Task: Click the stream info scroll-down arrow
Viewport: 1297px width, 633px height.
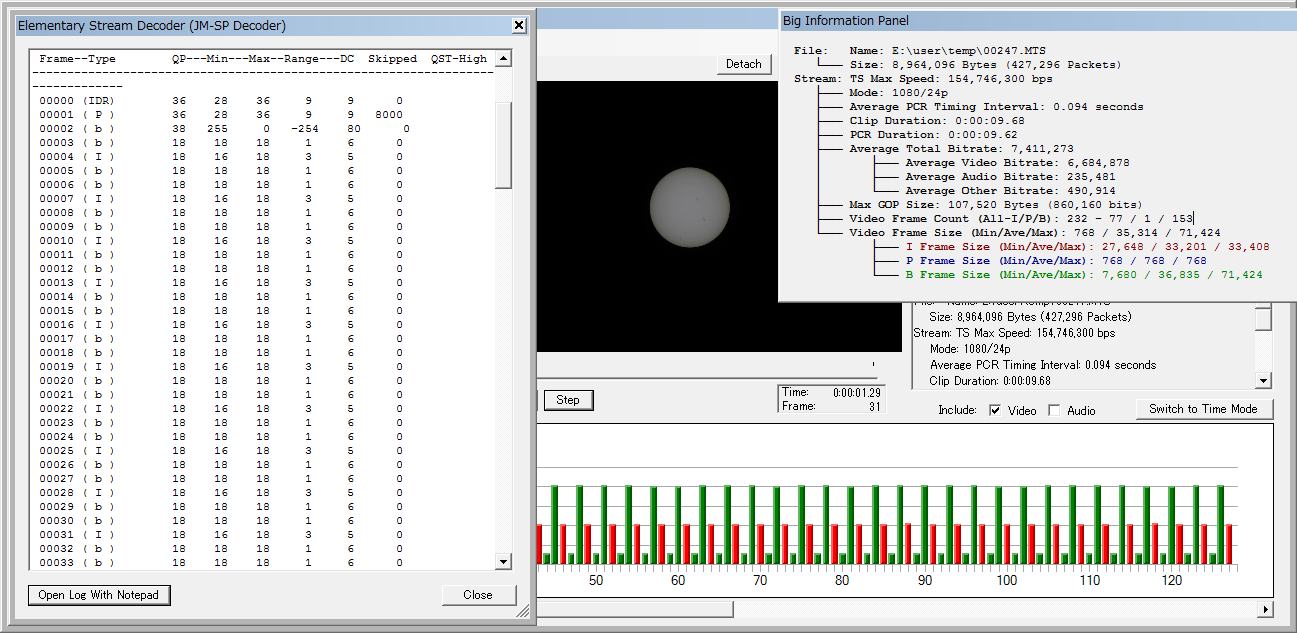Action: [x=1263, y=380]
